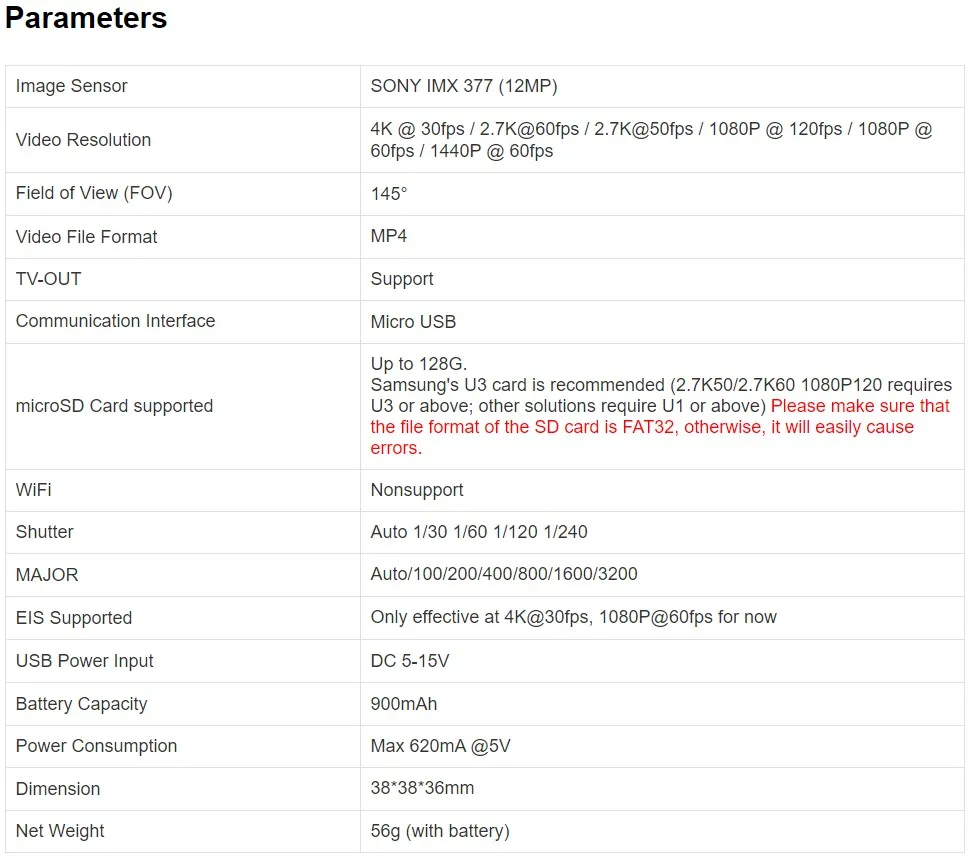Select the Video Resolution row label

click(83, 140)
